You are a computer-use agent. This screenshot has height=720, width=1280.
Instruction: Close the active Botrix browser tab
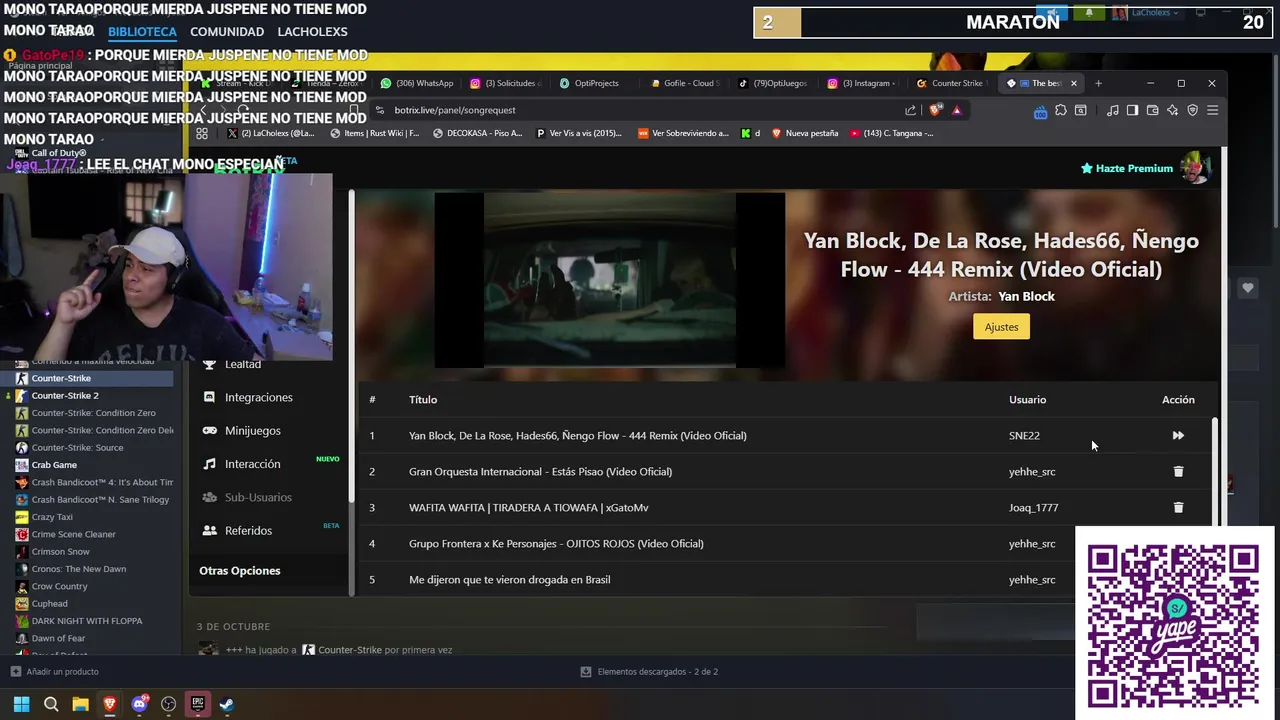1073,83
